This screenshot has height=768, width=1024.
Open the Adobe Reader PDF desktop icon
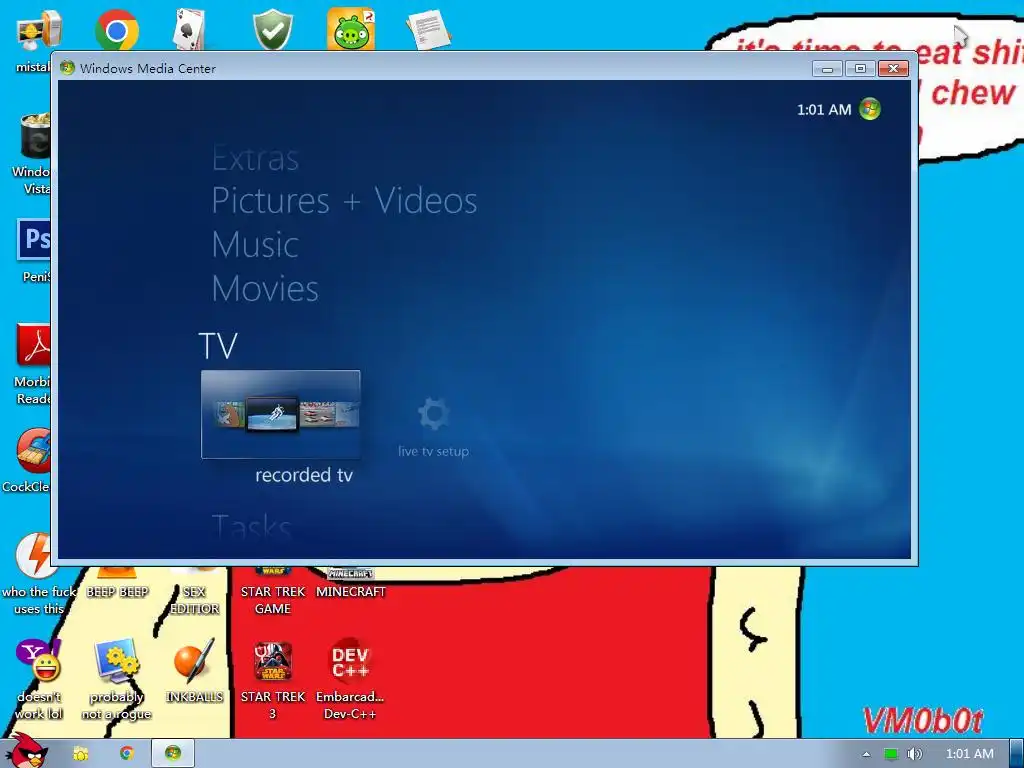click(x=34, y=344)
